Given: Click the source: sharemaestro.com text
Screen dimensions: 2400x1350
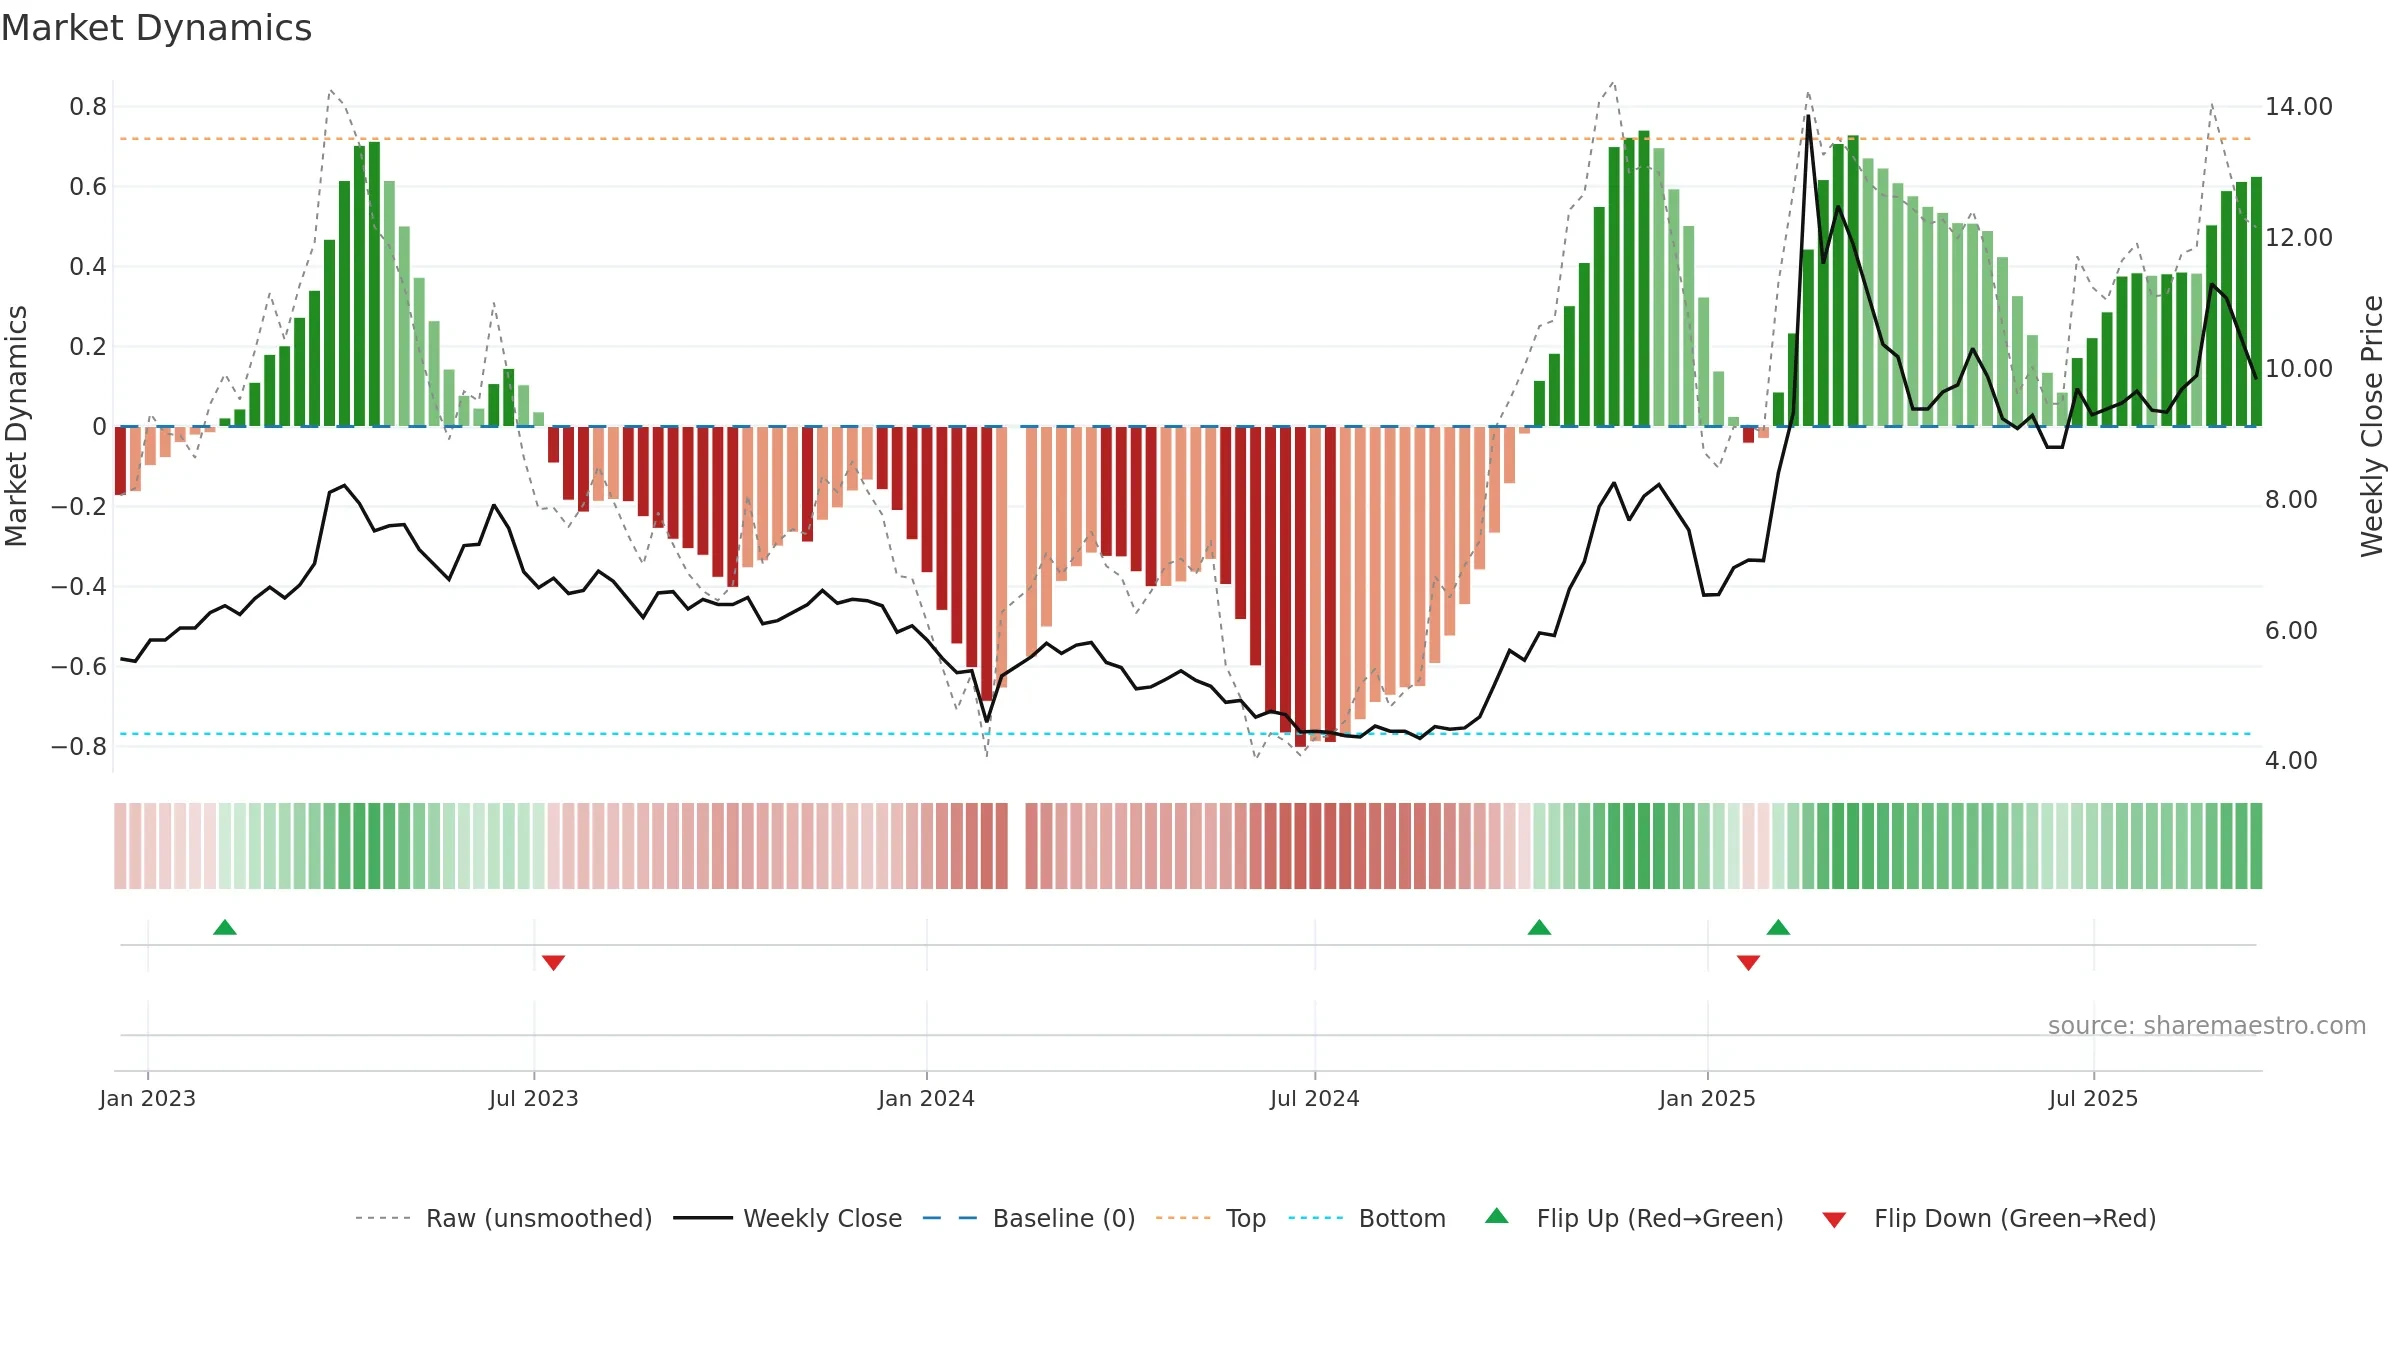Looking at the screenshot, I should [2207, 1025].
